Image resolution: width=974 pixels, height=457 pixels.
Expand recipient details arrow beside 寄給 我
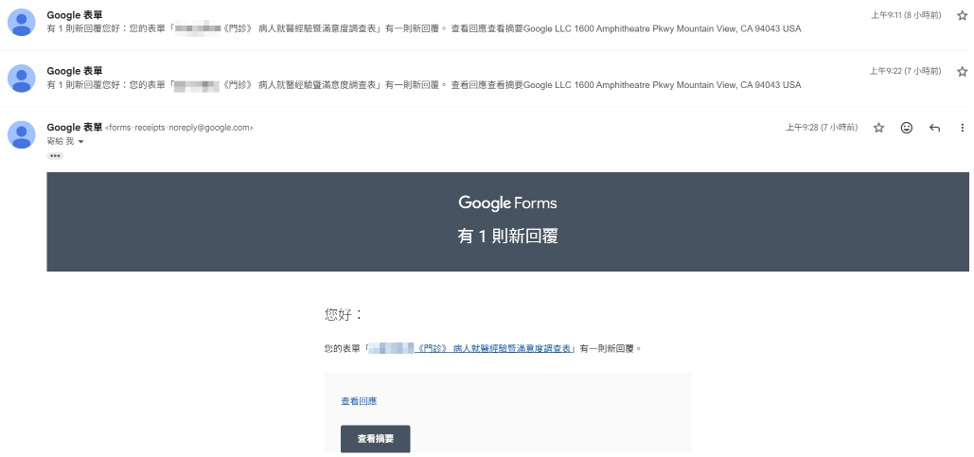81,142
